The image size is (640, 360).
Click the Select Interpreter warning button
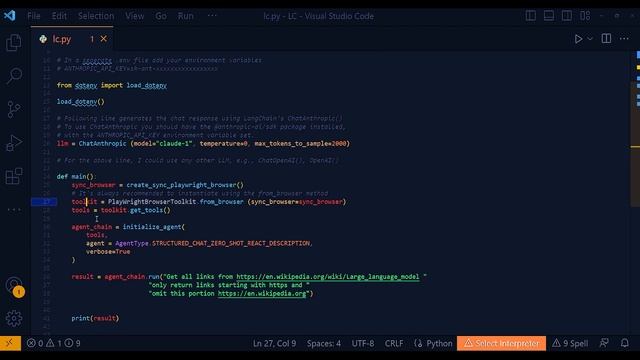pos(501,343)
